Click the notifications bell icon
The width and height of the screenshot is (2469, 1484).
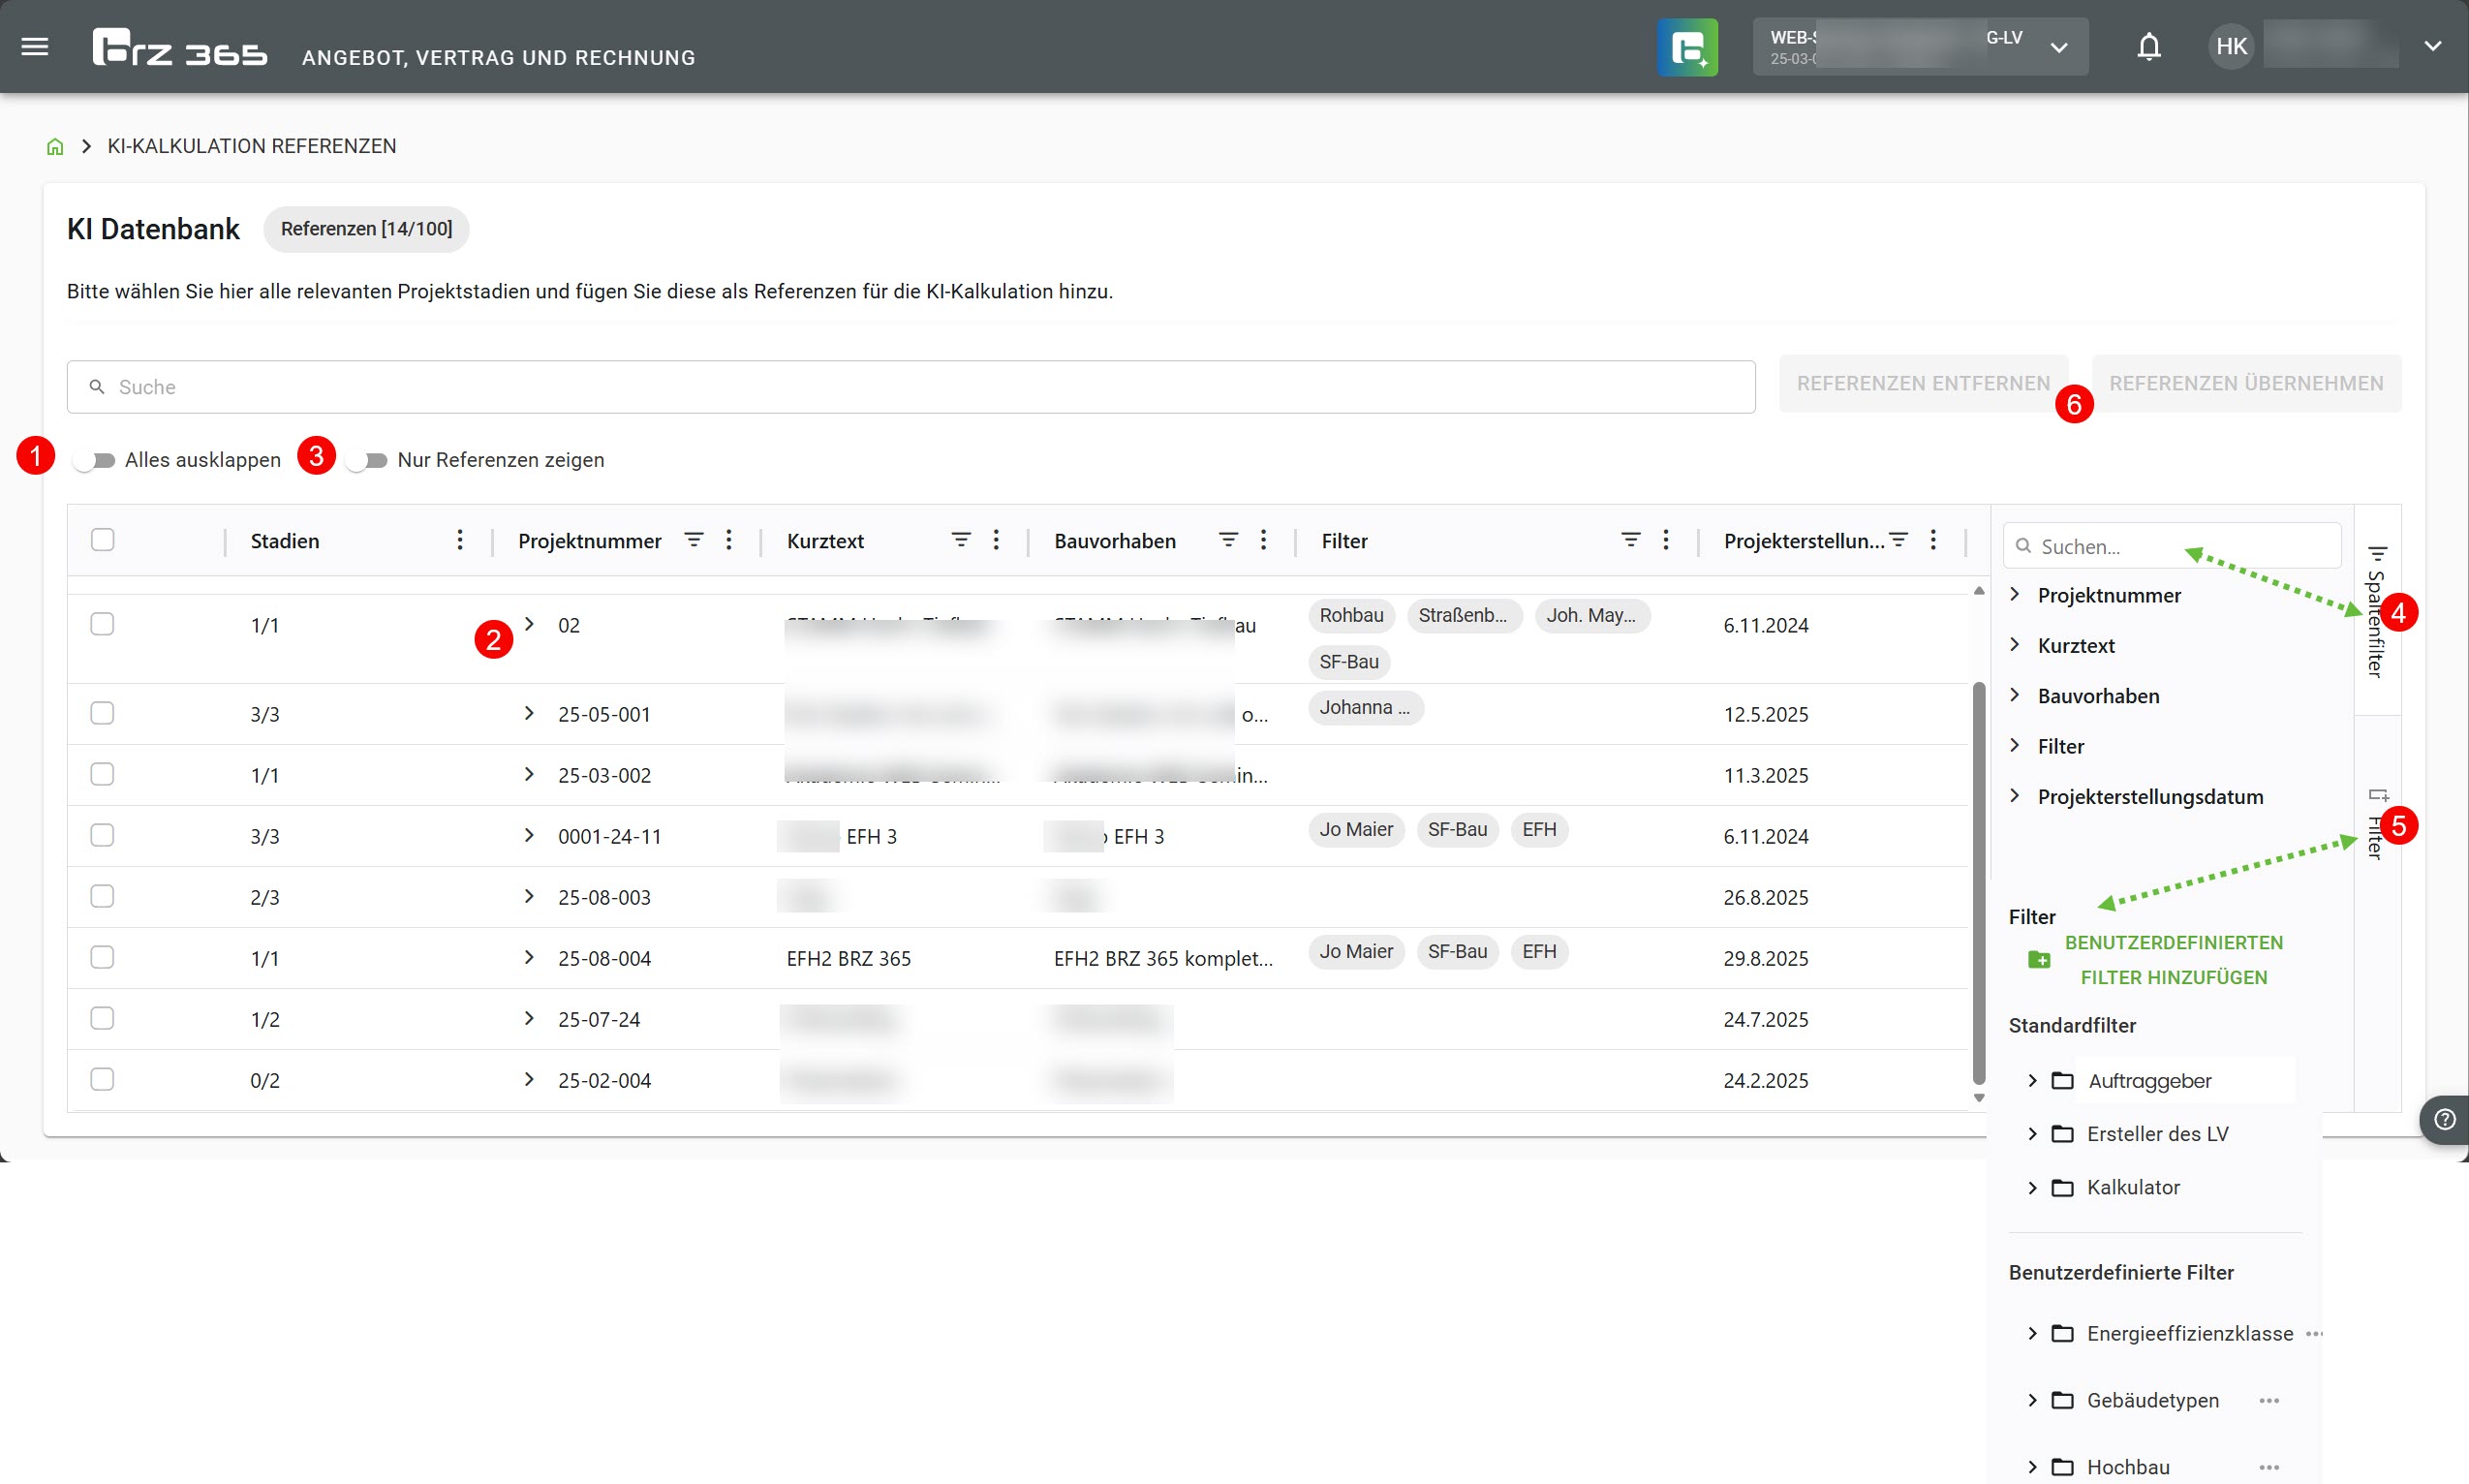click(2148, 47)
